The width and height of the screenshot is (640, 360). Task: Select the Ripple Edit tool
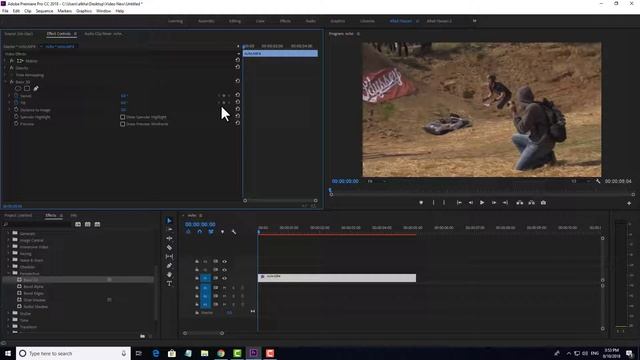(x=169, y=238)
